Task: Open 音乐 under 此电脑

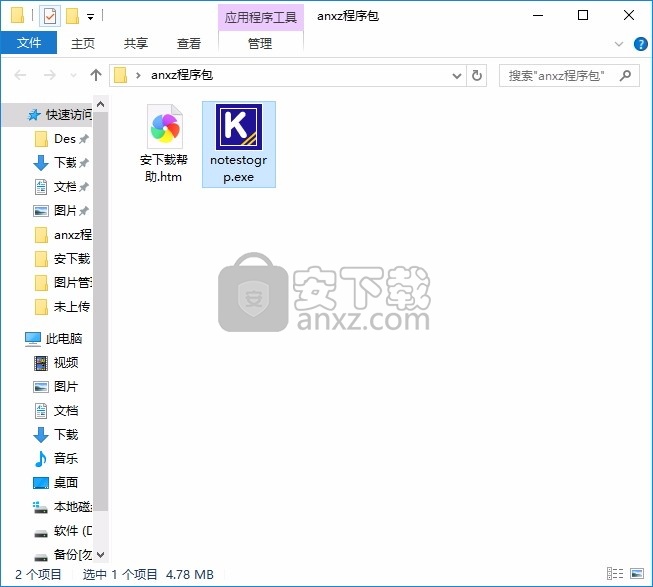Action: (x=54, y=459)
